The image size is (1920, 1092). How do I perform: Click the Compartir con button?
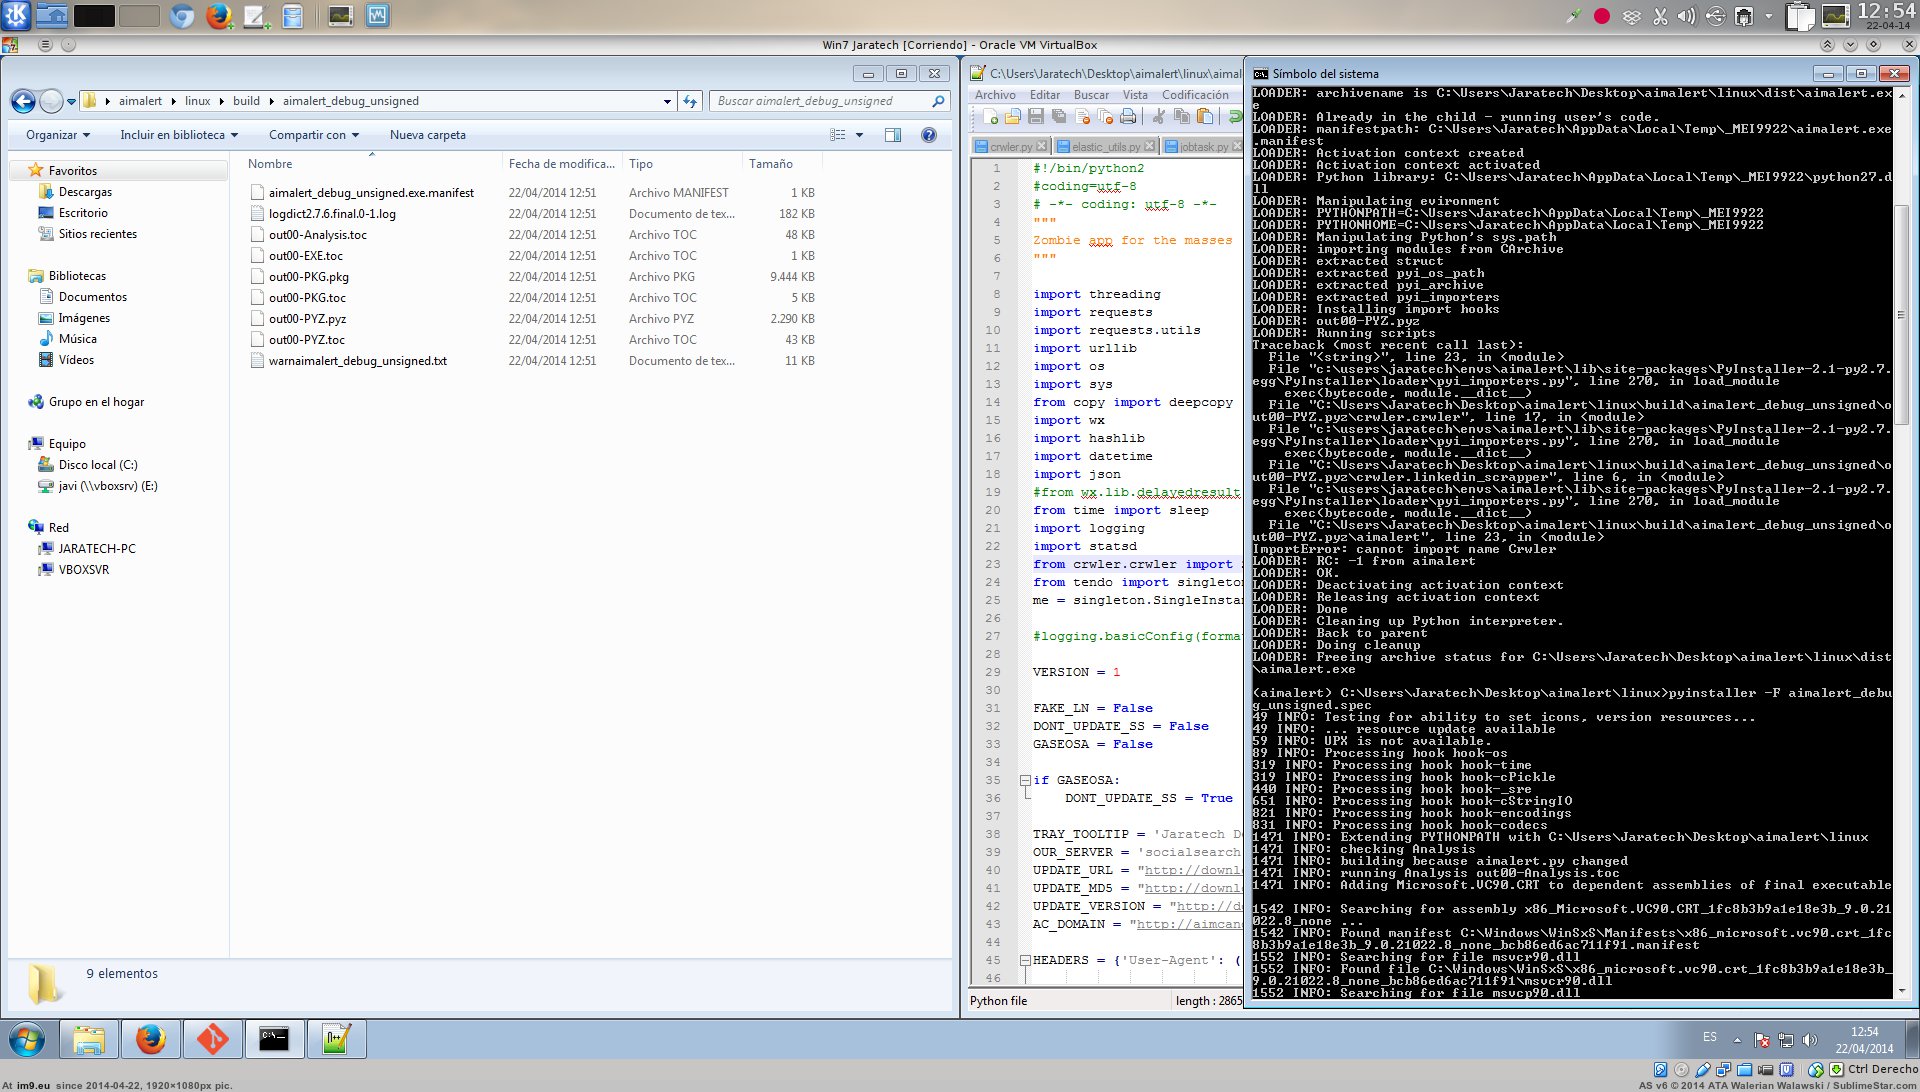point(313,135)
